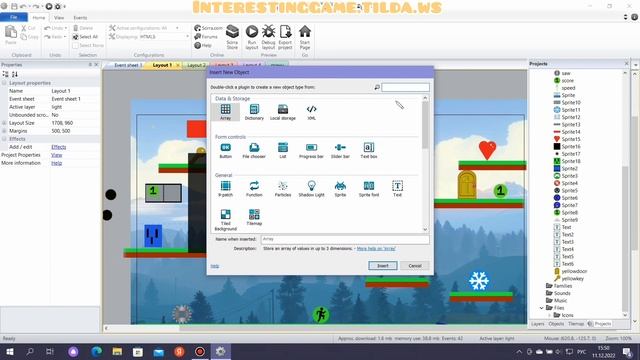This screenshot has width=640, height=360.
Task: Select the Slider bar plugin
Action: [340, 150]
